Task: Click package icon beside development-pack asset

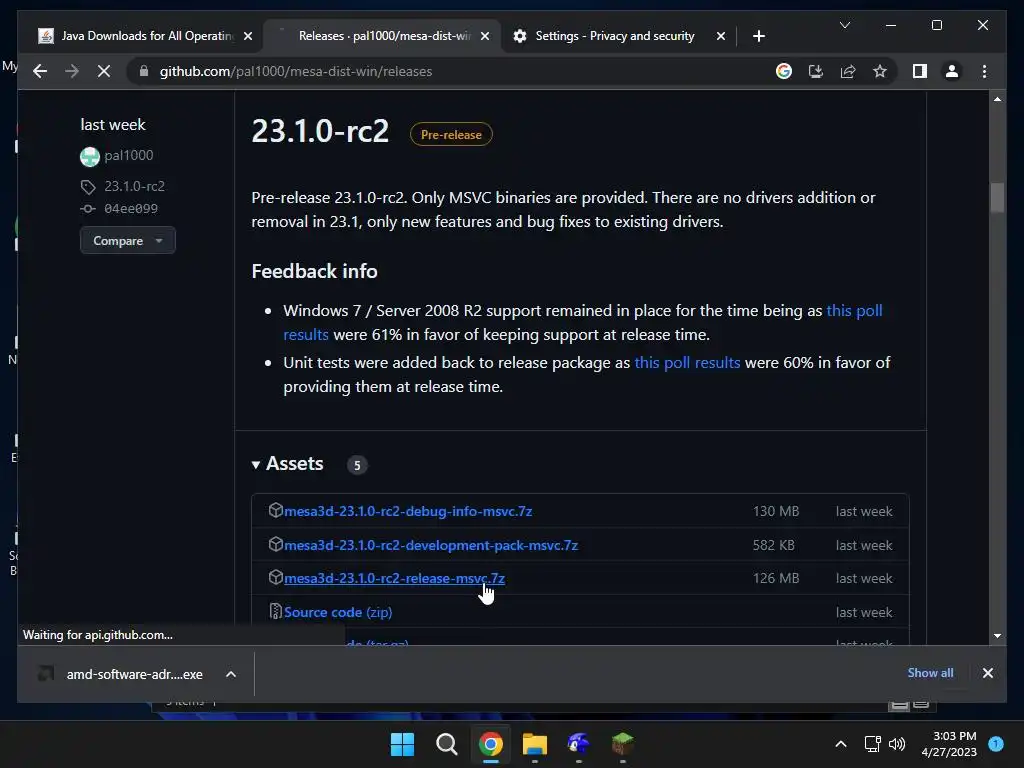Action: tap(276, 544)
